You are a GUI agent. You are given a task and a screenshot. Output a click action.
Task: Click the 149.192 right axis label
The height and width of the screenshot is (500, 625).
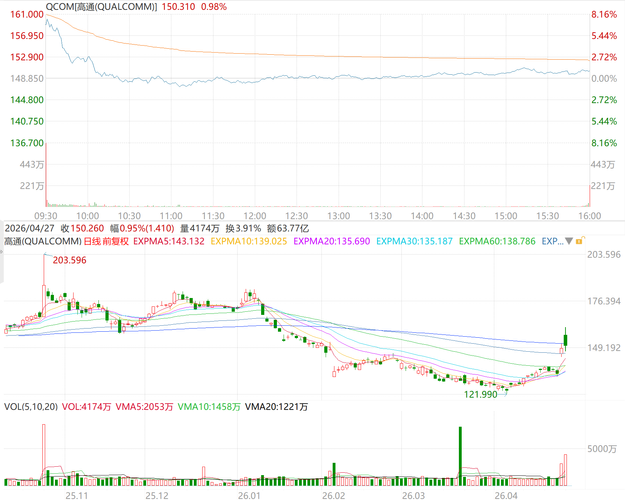pos(604,348)
